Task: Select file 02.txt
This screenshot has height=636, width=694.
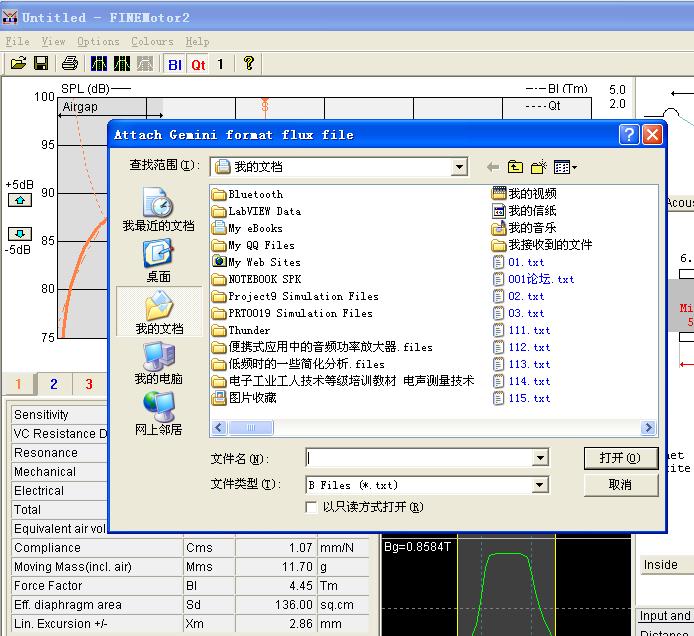Action: point(518,296)
